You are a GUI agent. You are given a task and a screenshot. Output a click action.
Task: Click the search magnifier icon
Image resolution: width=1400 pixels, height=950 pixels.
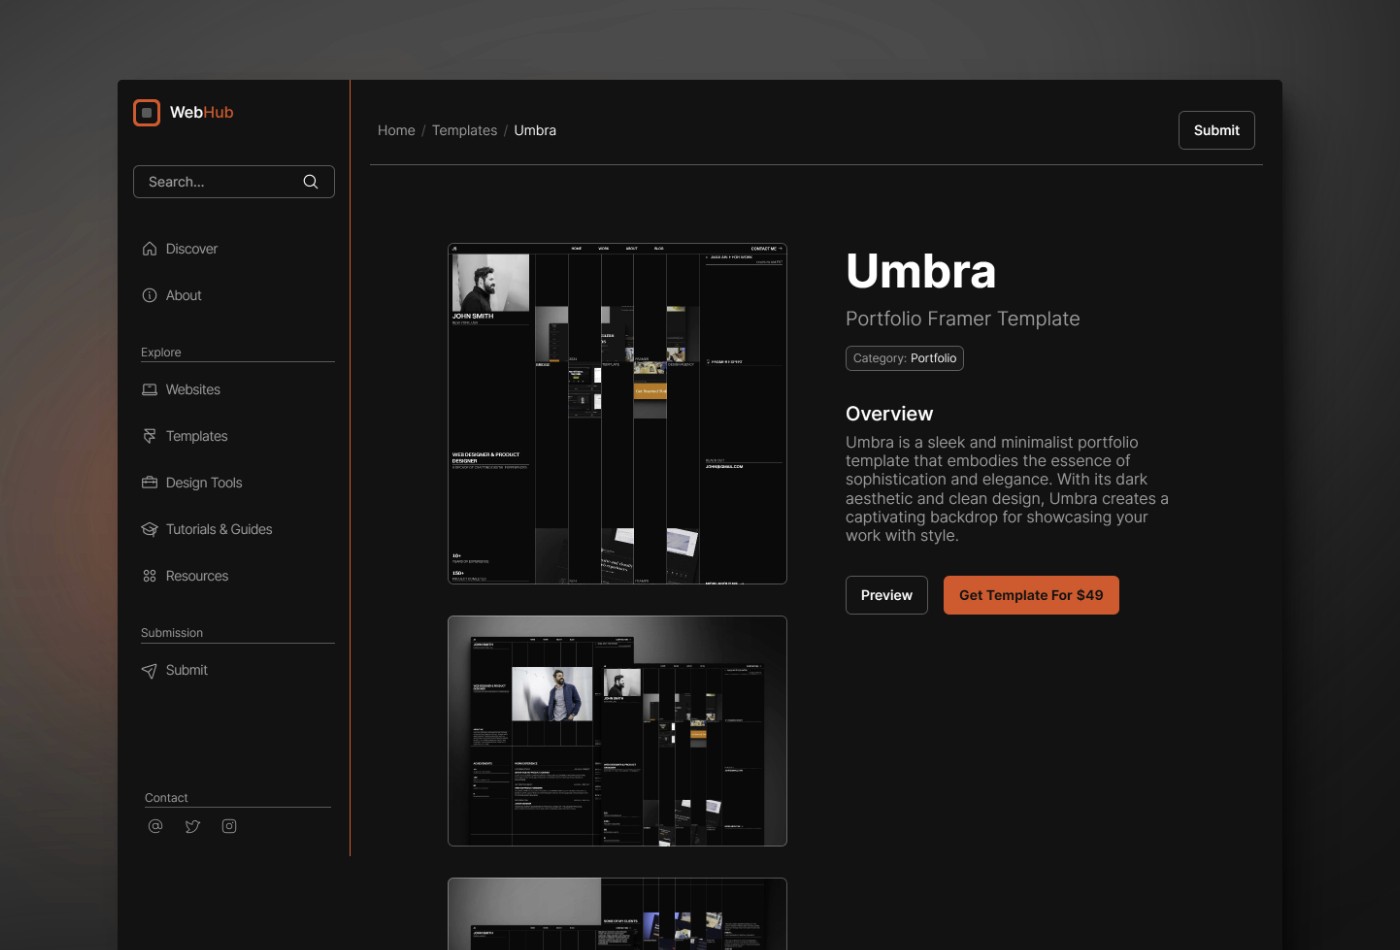[310, 181]
